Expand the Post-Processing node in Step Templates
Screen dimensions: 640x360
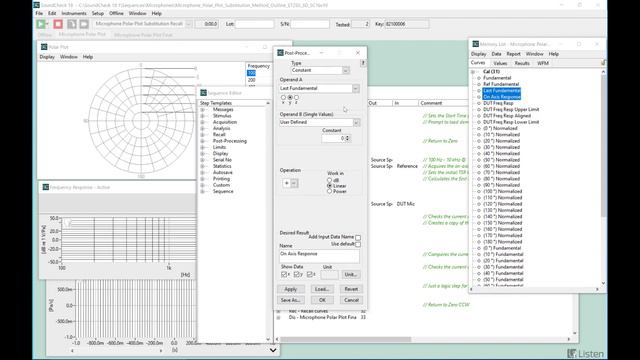tap(202, 141)
